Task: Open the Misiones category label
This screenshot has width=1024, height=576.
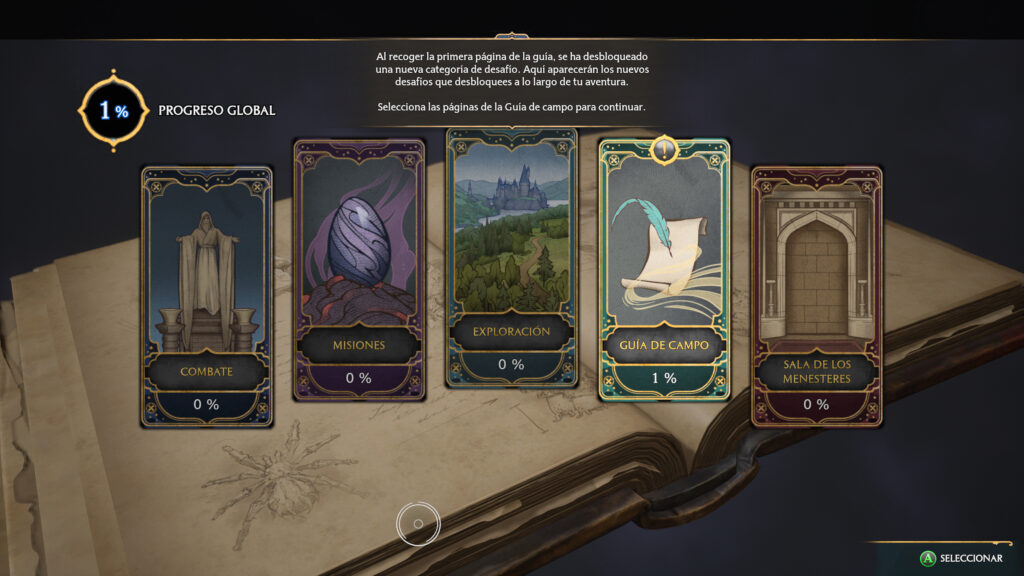Action: (359, 345)
